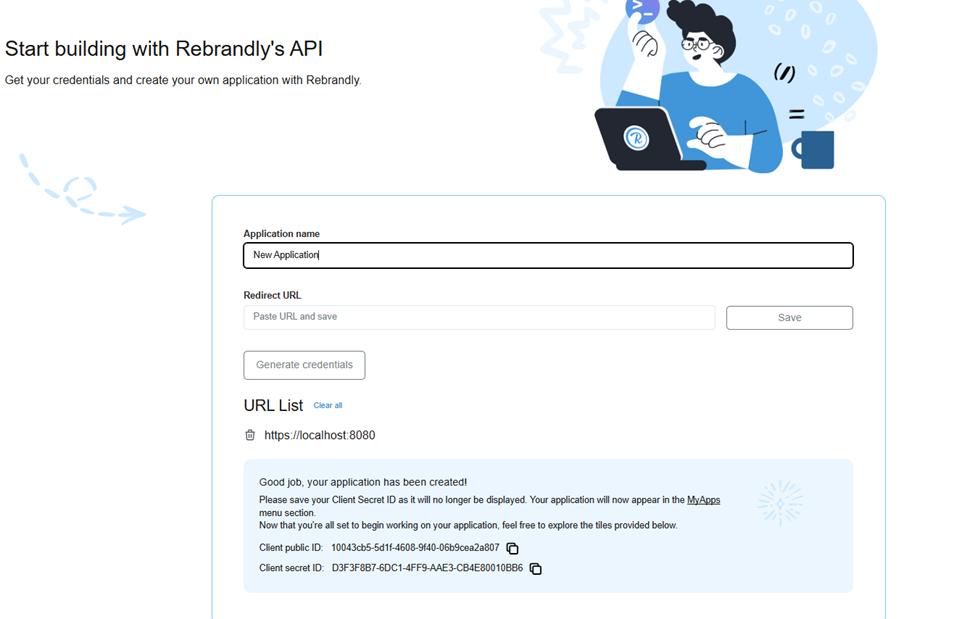Click the 'Start building with Rebrandly's API' heading
This screenshot has height=619, width=975.
click(x=164, y=49)
